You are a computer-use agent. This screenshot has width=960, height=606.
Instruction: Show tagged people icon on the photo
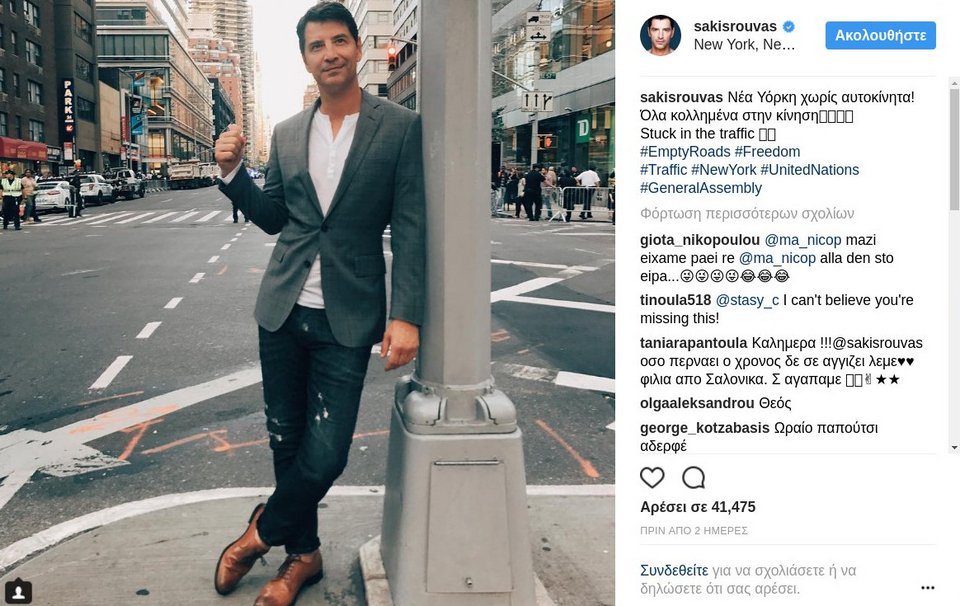[x=18, y=592]
